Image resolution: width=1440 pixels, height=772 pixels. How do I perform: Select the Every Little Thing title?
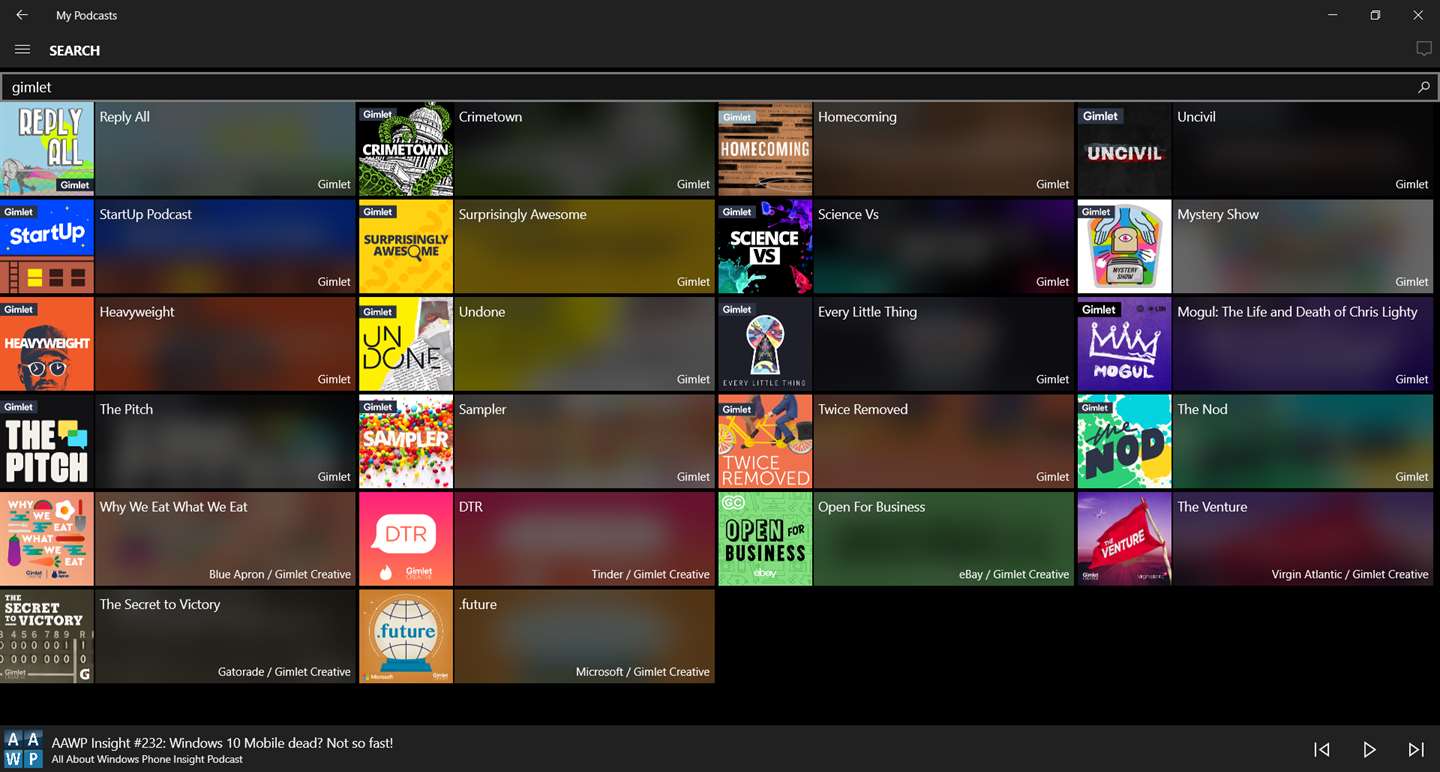(867, 312)
